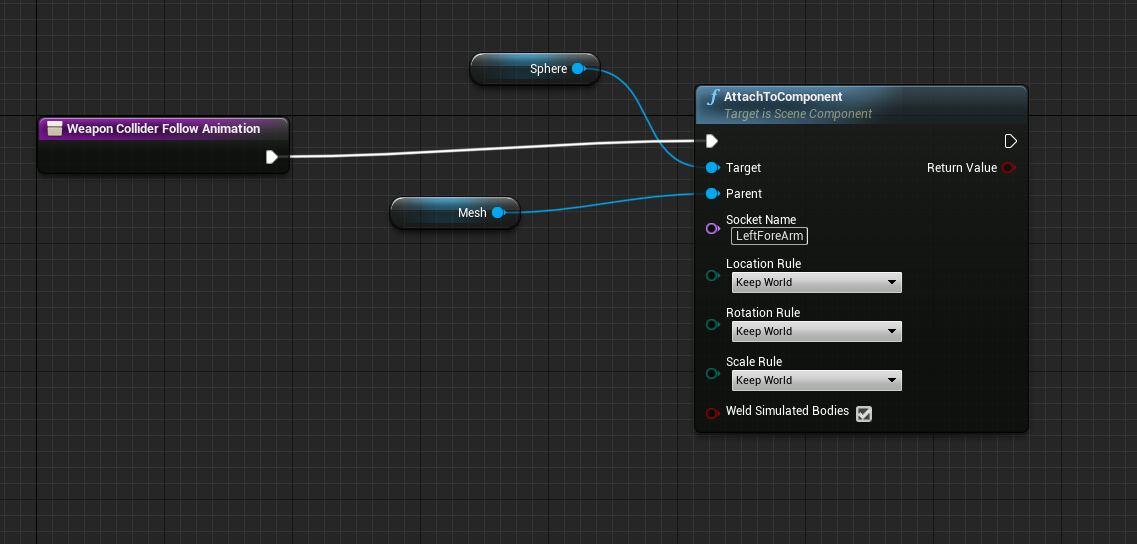
Task: Click the AttachToComponent execution output pin
Action: coord(1010,141)
